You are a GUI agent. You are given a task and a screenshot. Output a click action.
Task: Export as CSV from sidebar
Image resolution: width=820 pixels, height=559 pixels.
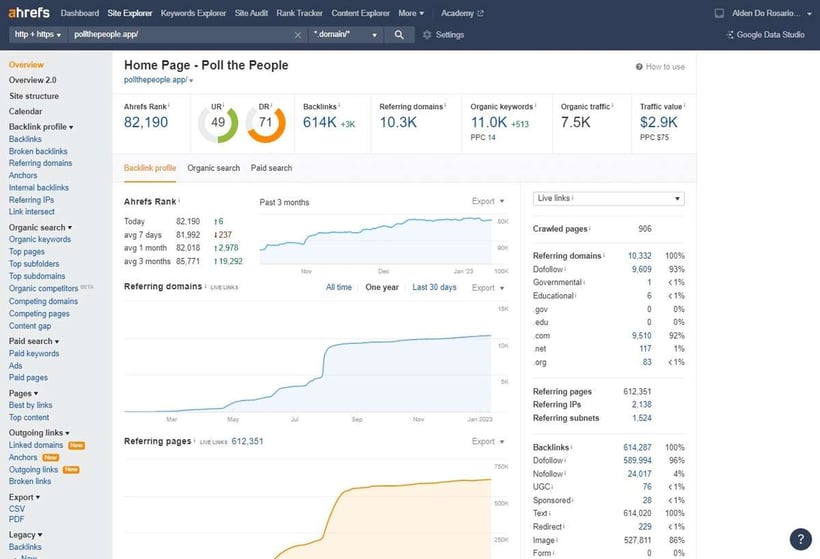click(17, 509)
